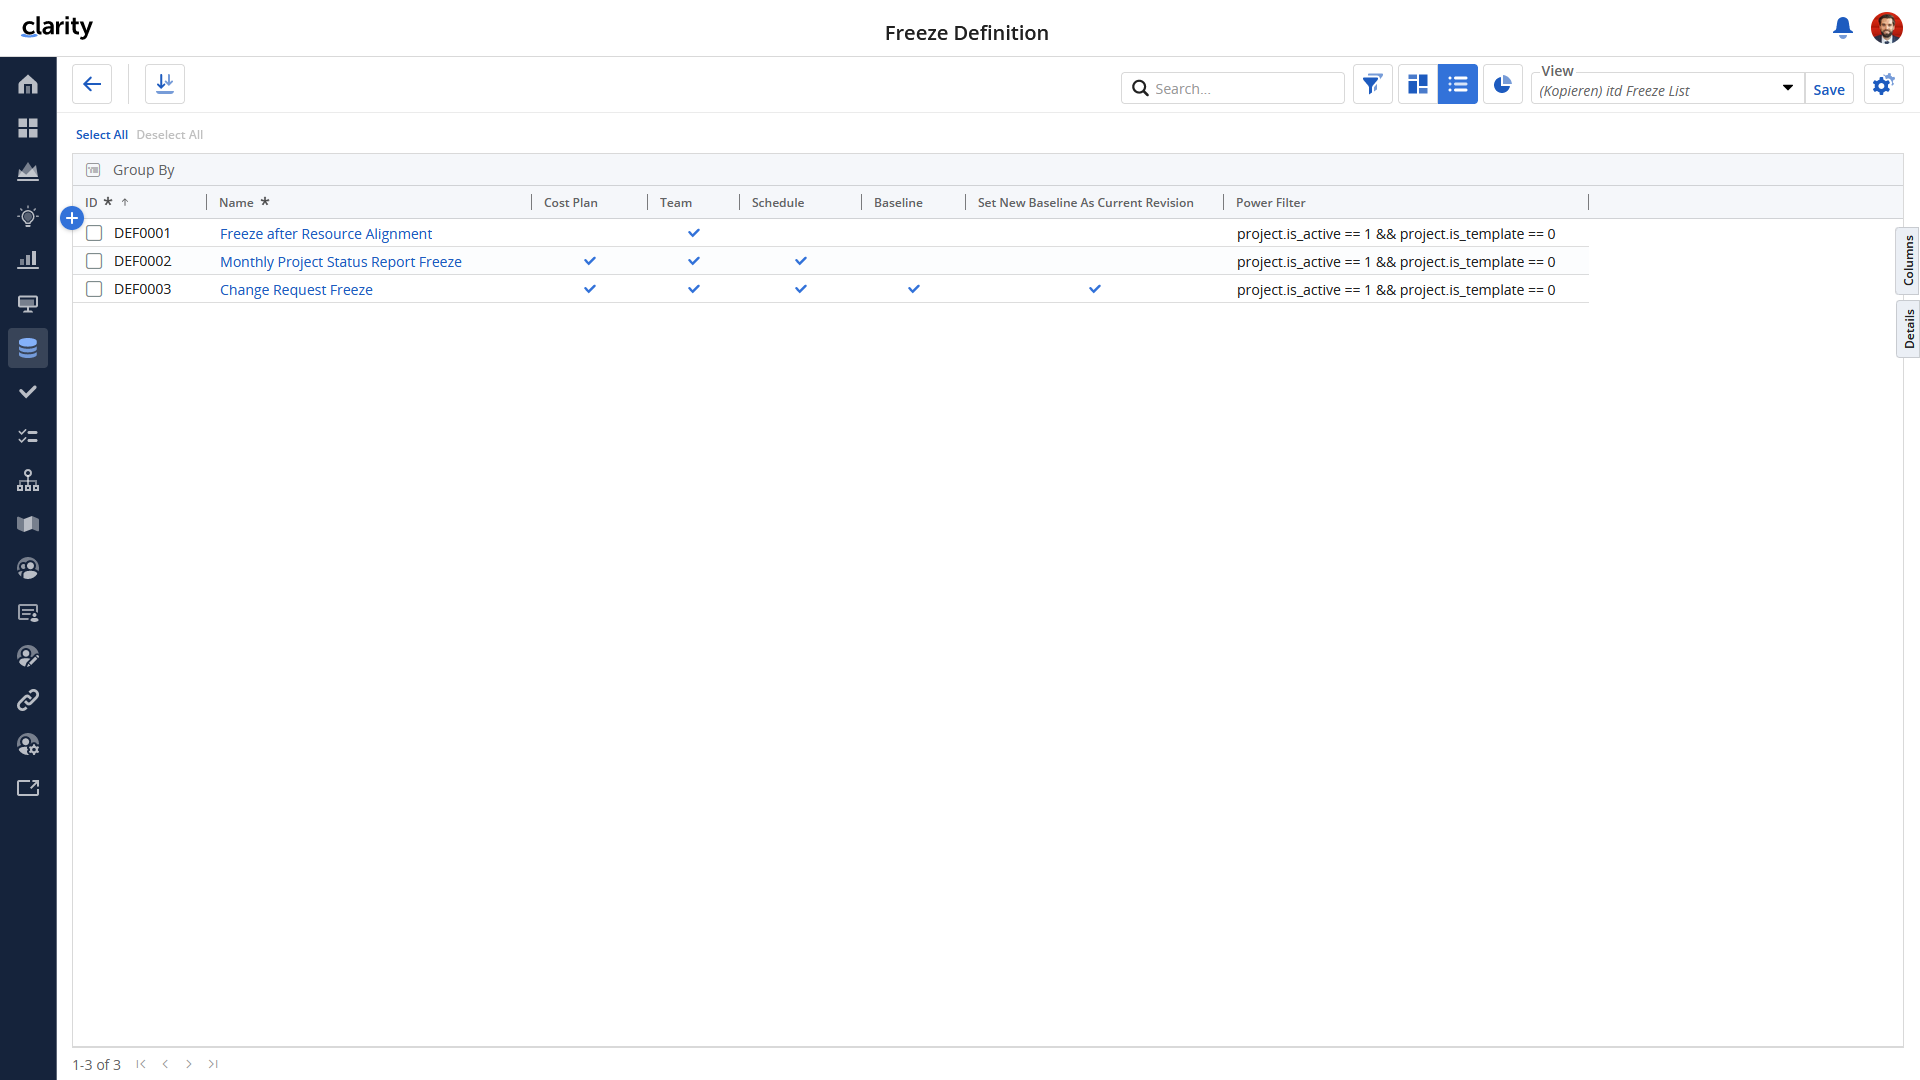Open Monthly Project Status Report Freeze
The image size is (1920, 1080).
[x=341, y=262]
